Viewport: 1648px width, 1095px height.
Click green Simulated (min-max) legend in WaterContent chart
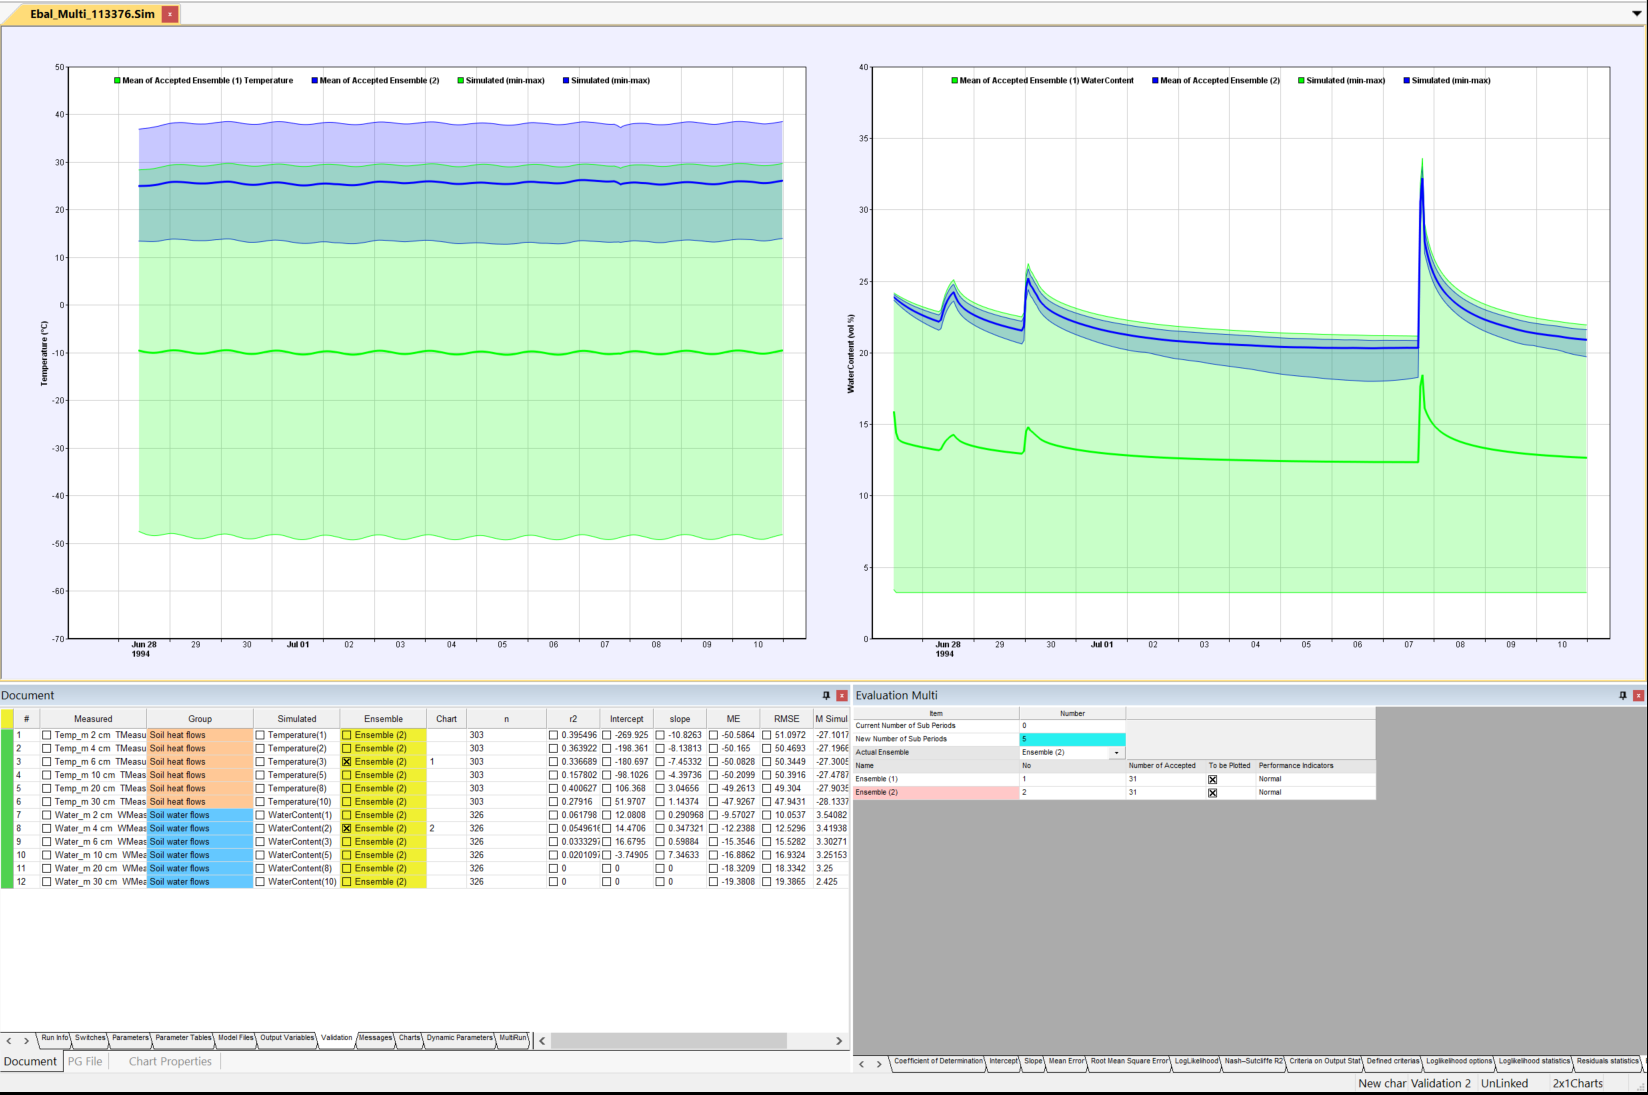(x=1341, y=80)
